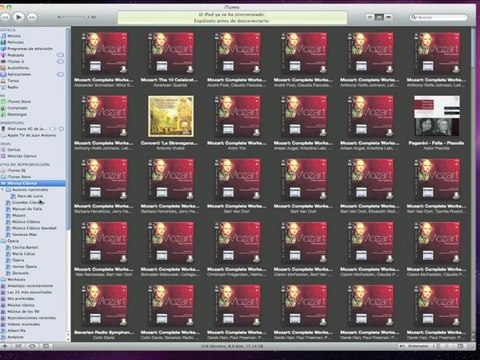480x360 pixels.
Task: Click the sidebar scroll down arrow
Action: click(x=69, y=339)
